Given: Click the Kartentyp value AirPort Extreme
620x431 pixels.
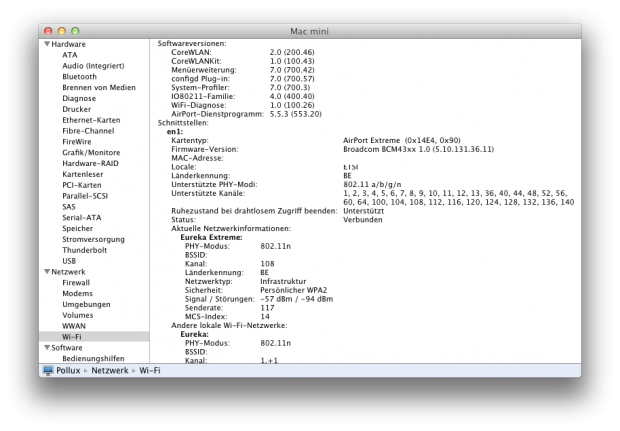Looking at the screenshot, I should point(402,140).
